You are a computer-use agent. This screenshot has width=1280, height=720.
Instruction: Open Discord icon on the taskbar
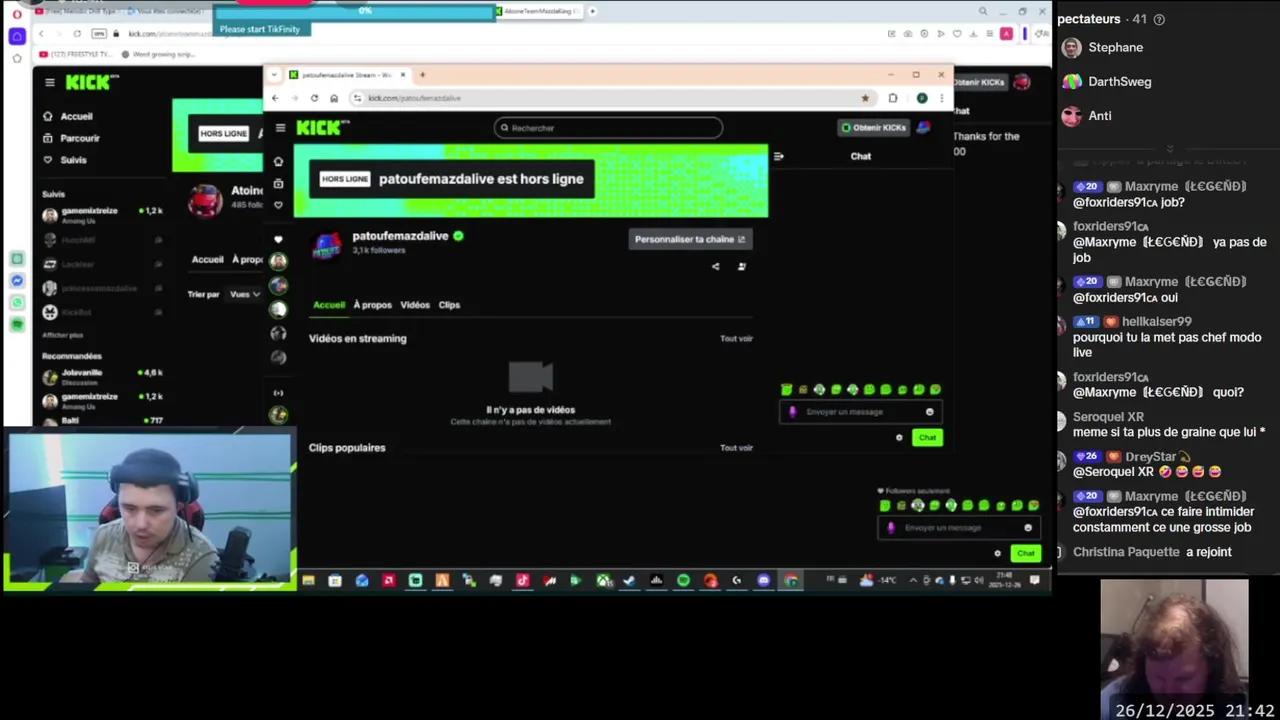[x=764, y=581]
